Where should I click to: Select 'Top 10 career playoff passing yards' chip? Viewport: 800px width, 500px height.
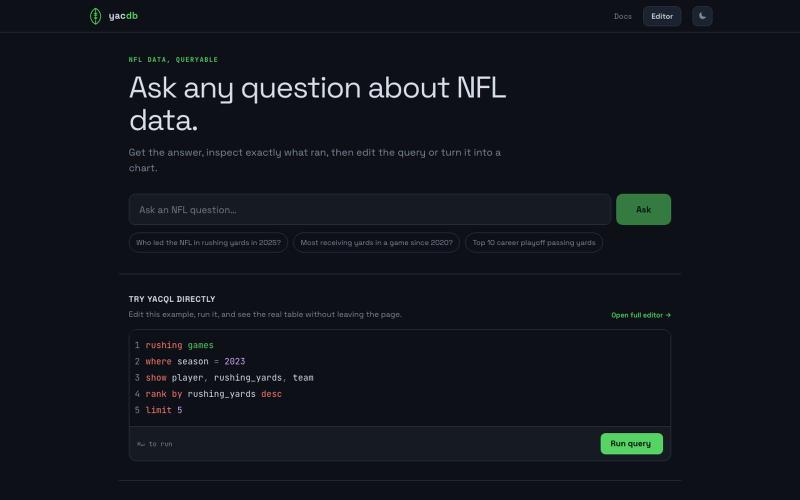534,243
